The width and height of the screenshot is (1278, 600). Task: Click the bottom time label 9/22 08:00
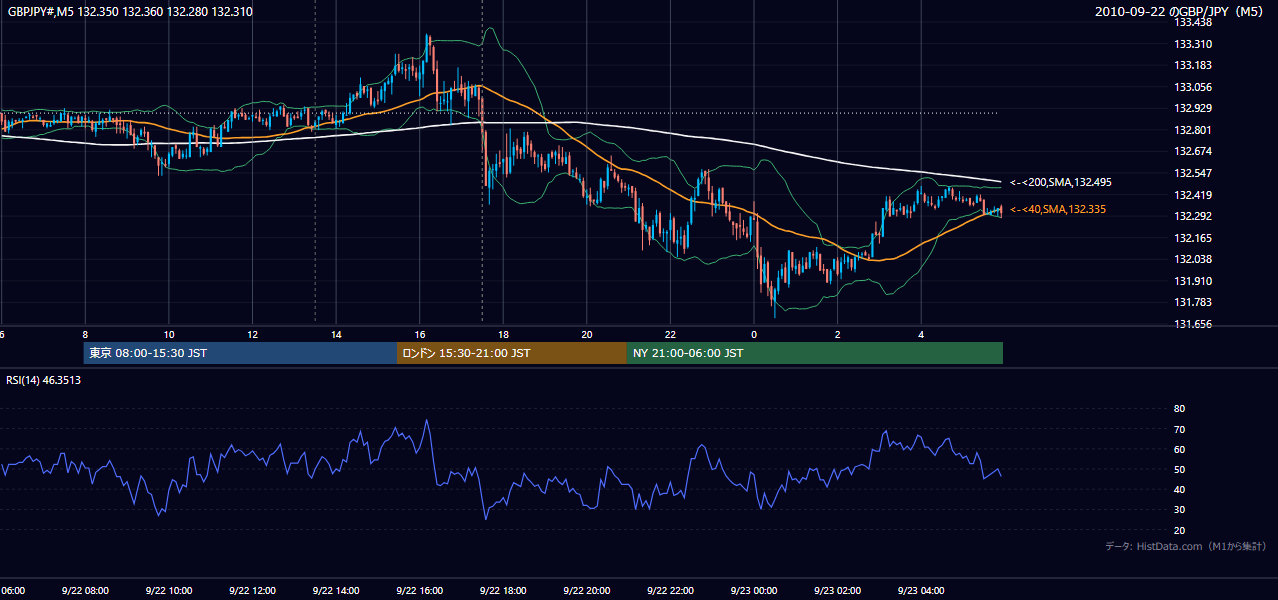pos(85,590)
